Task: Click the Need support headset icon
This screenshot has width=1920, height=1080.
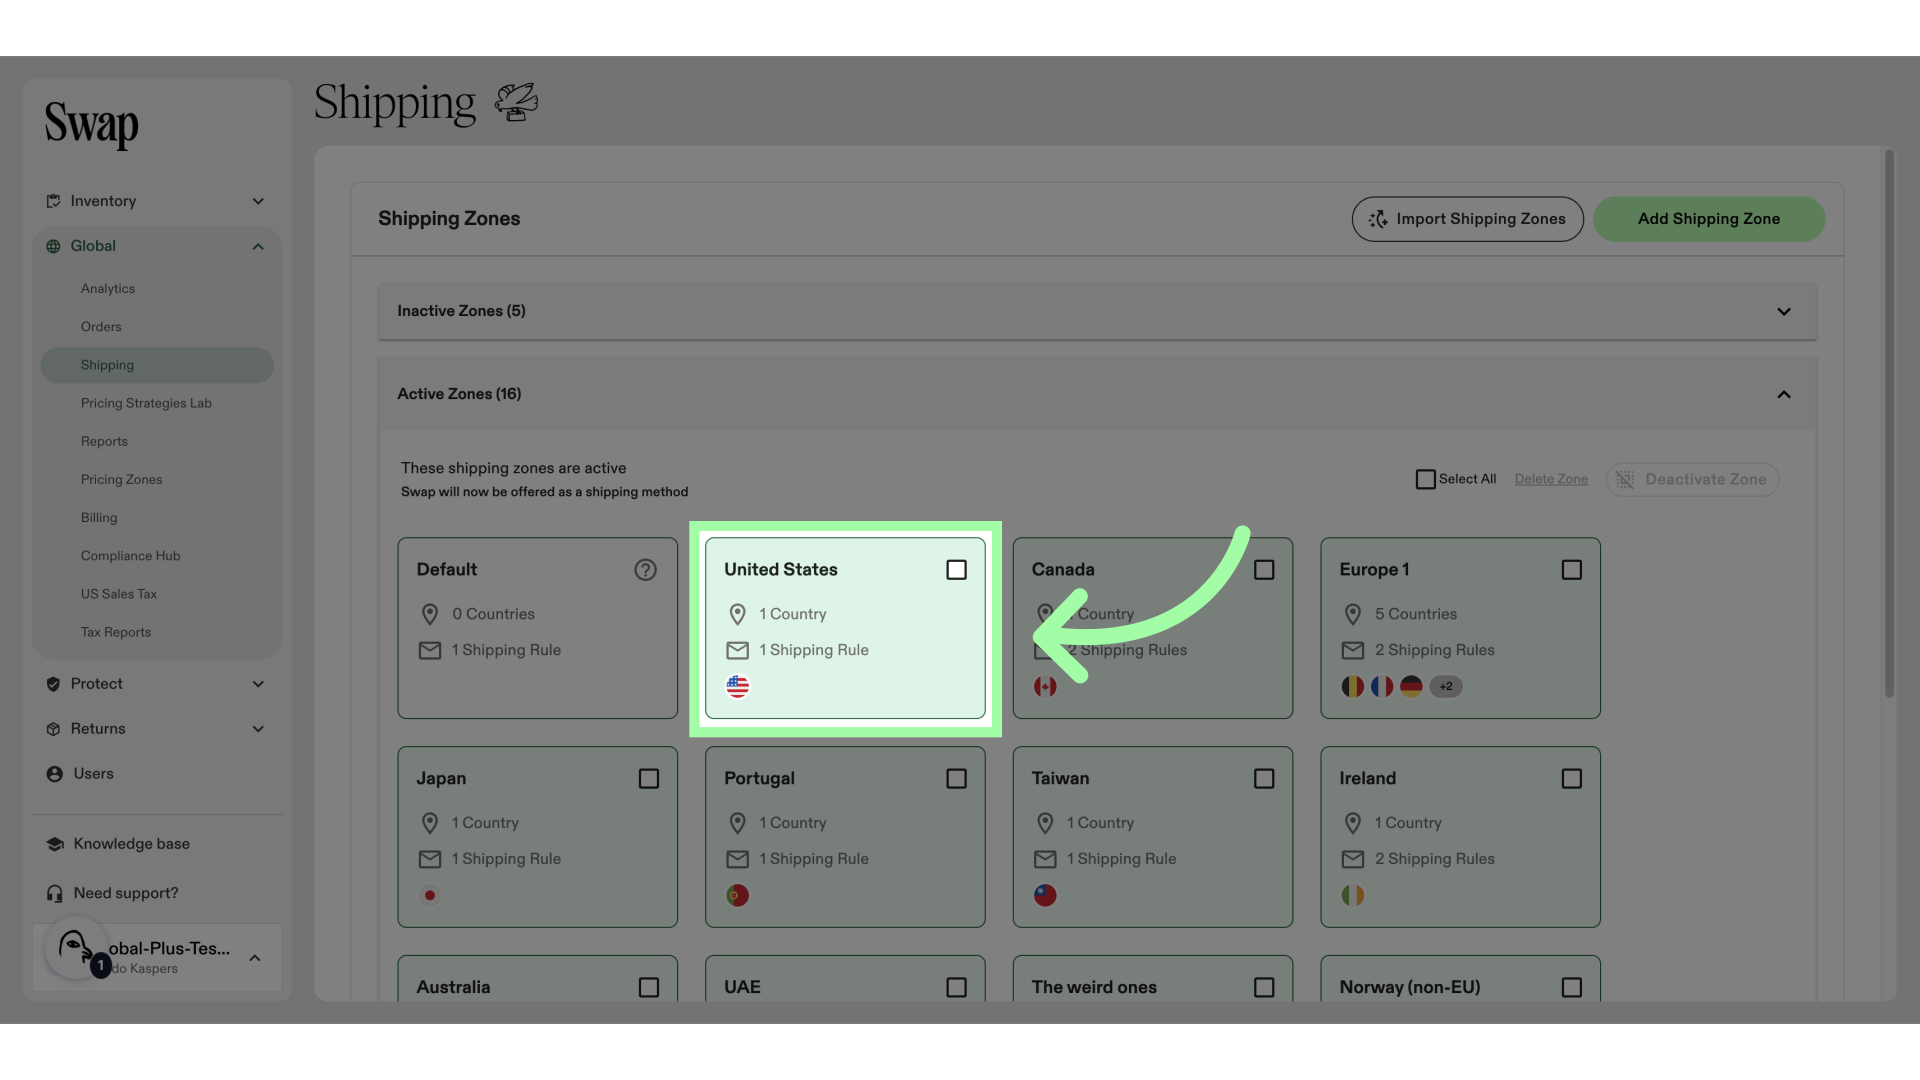Action: click(55, 893)
